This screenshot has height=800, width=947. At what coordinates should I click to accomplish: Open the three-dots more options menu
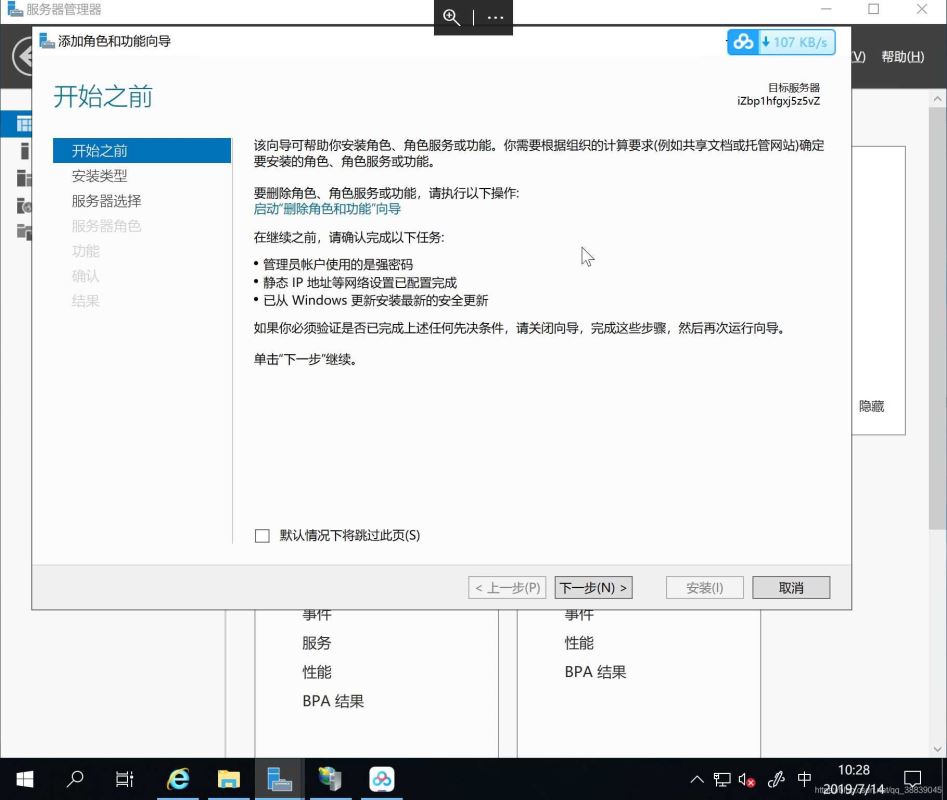(496, 17)
